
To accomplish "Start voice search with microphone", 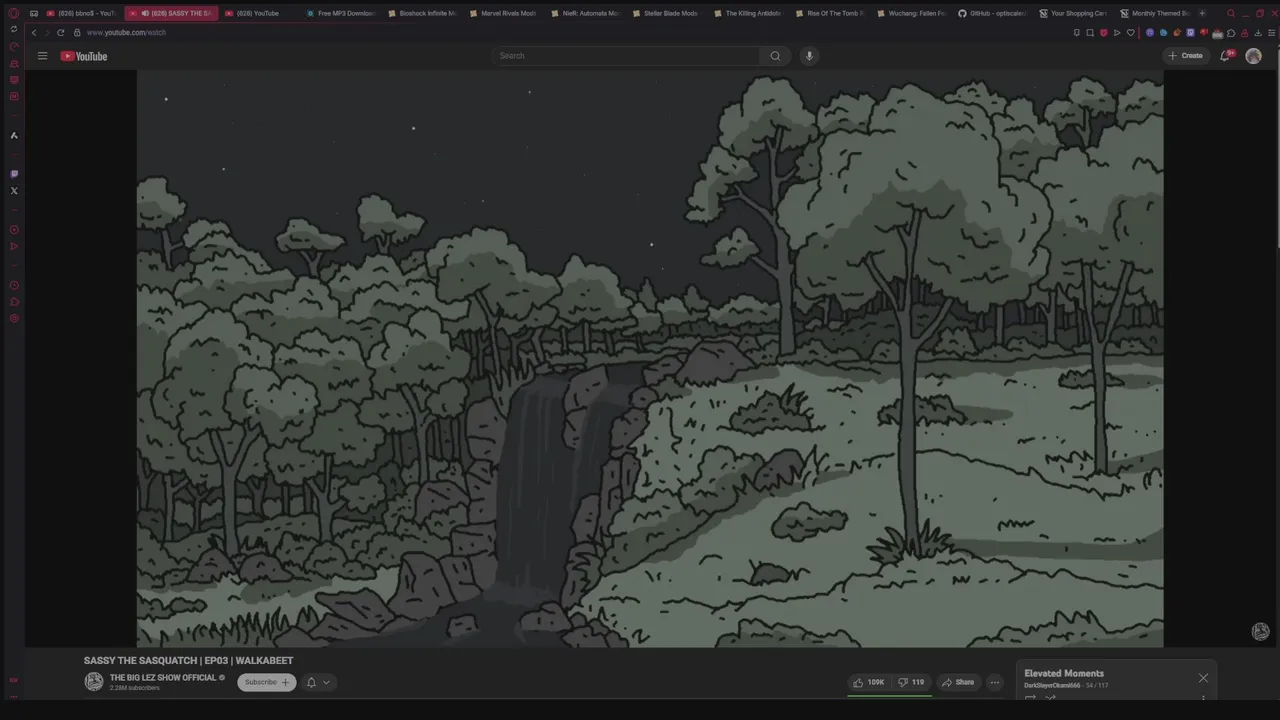I will pyautogui.click(x=809, y=56).
